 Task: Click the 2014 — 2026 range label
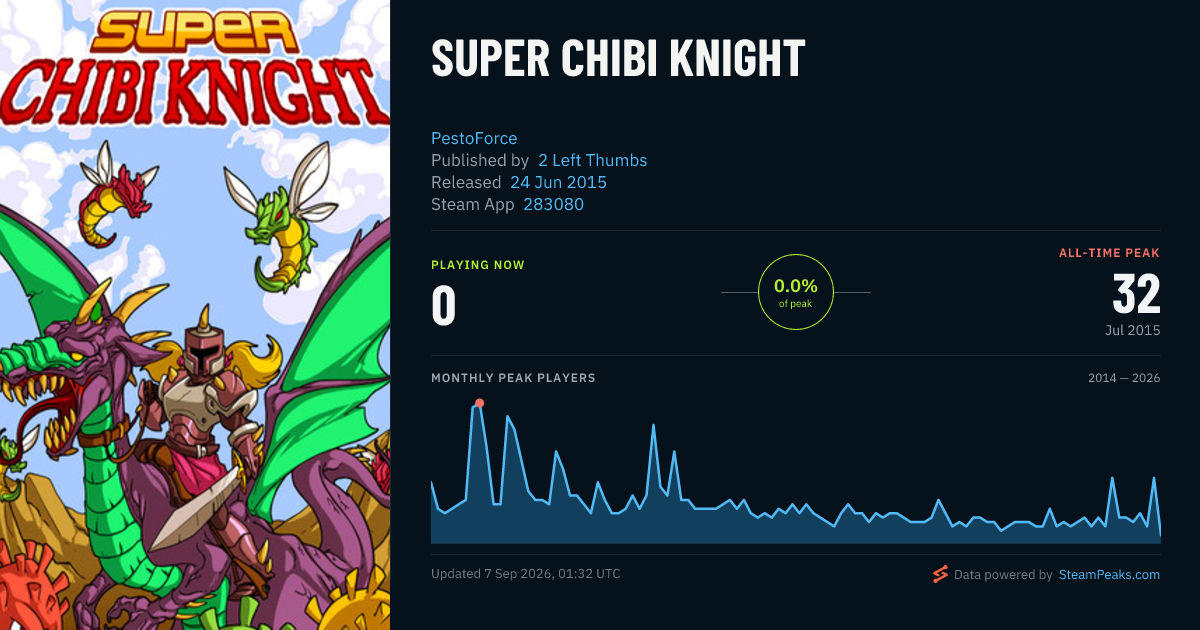tap(1124, 378)
